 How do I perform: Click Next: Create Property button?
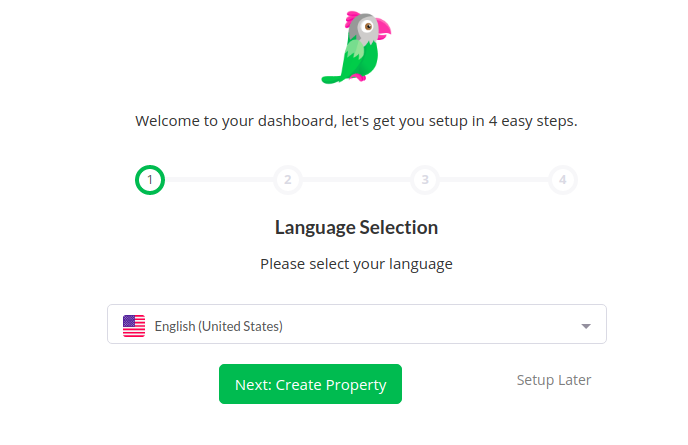(310, 384)
